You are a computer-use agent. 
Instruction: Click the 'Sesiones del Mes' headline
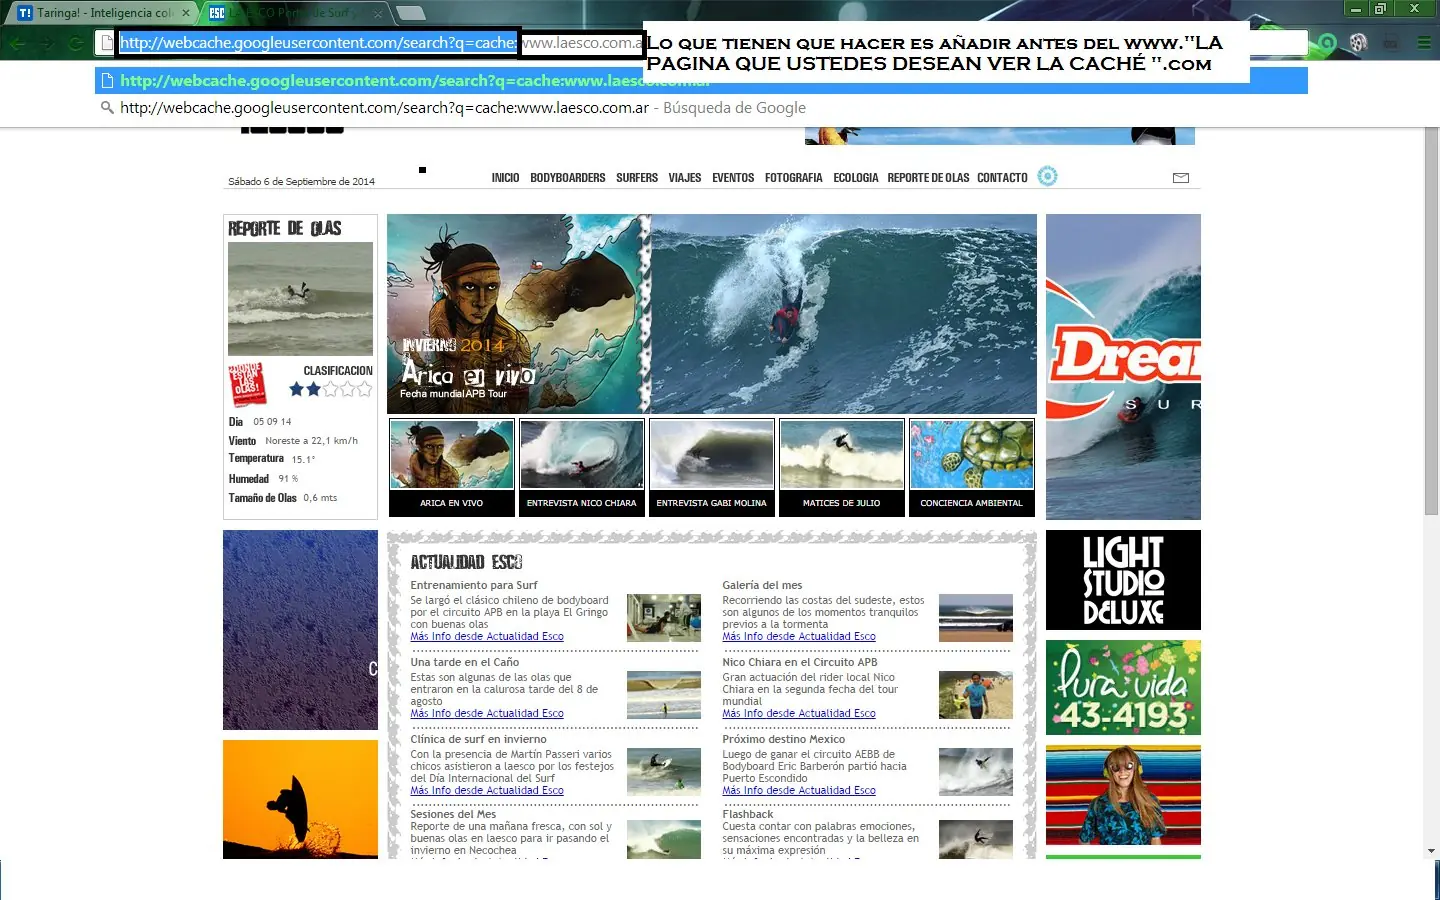[x=453, y=815]
